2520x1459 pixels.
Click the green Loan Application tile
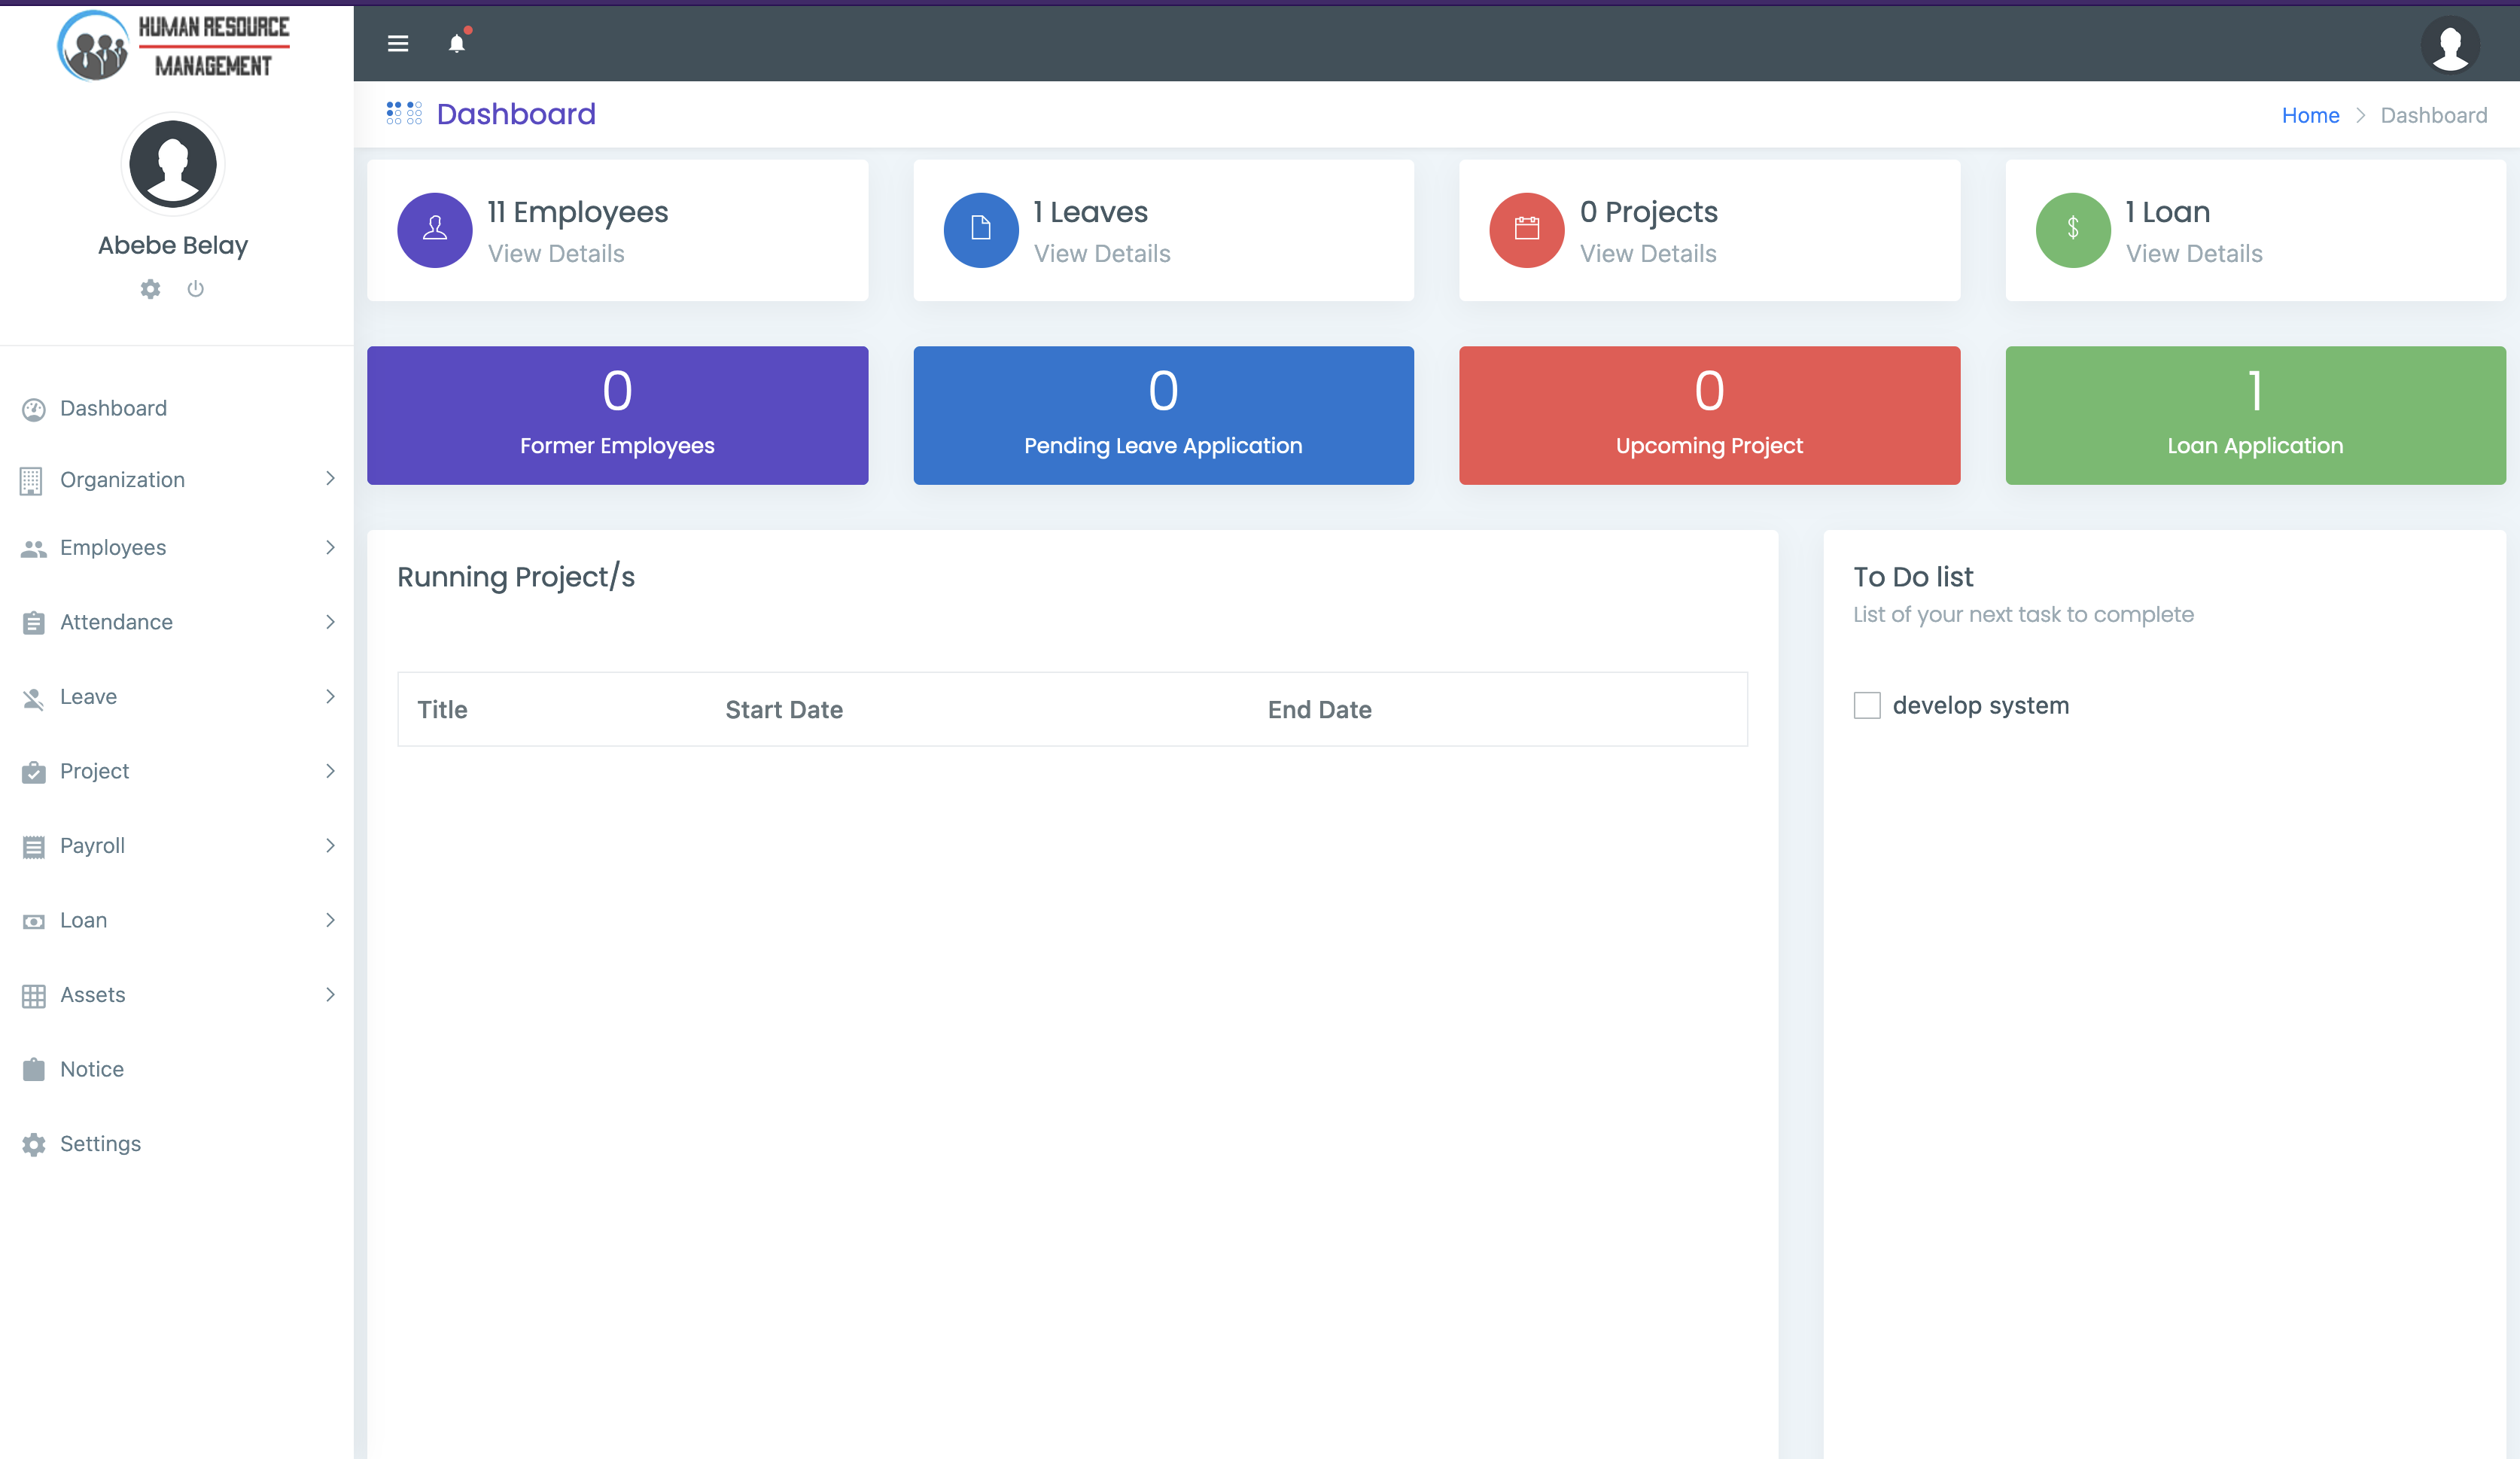2255,415
